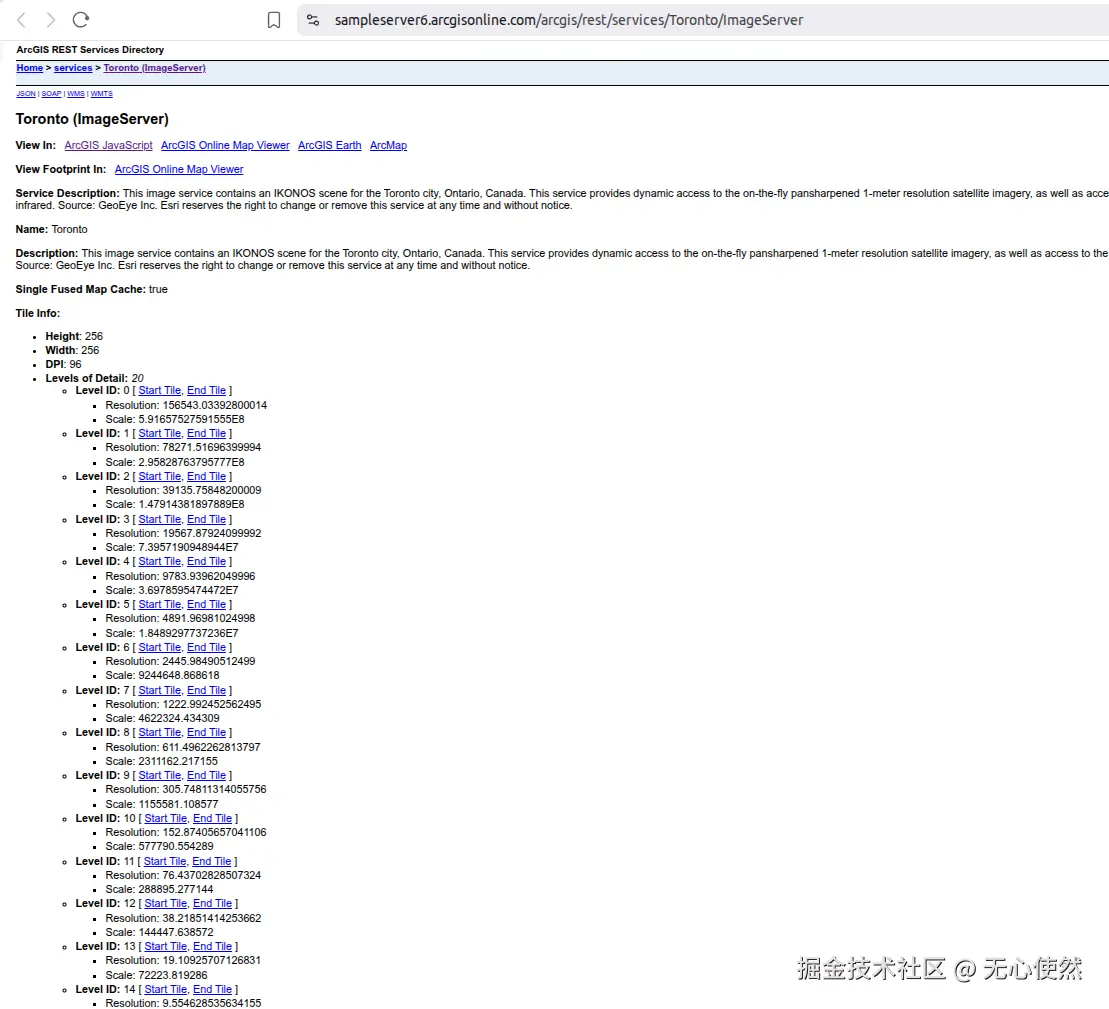View the service in ArcMap

coord(388,145)
